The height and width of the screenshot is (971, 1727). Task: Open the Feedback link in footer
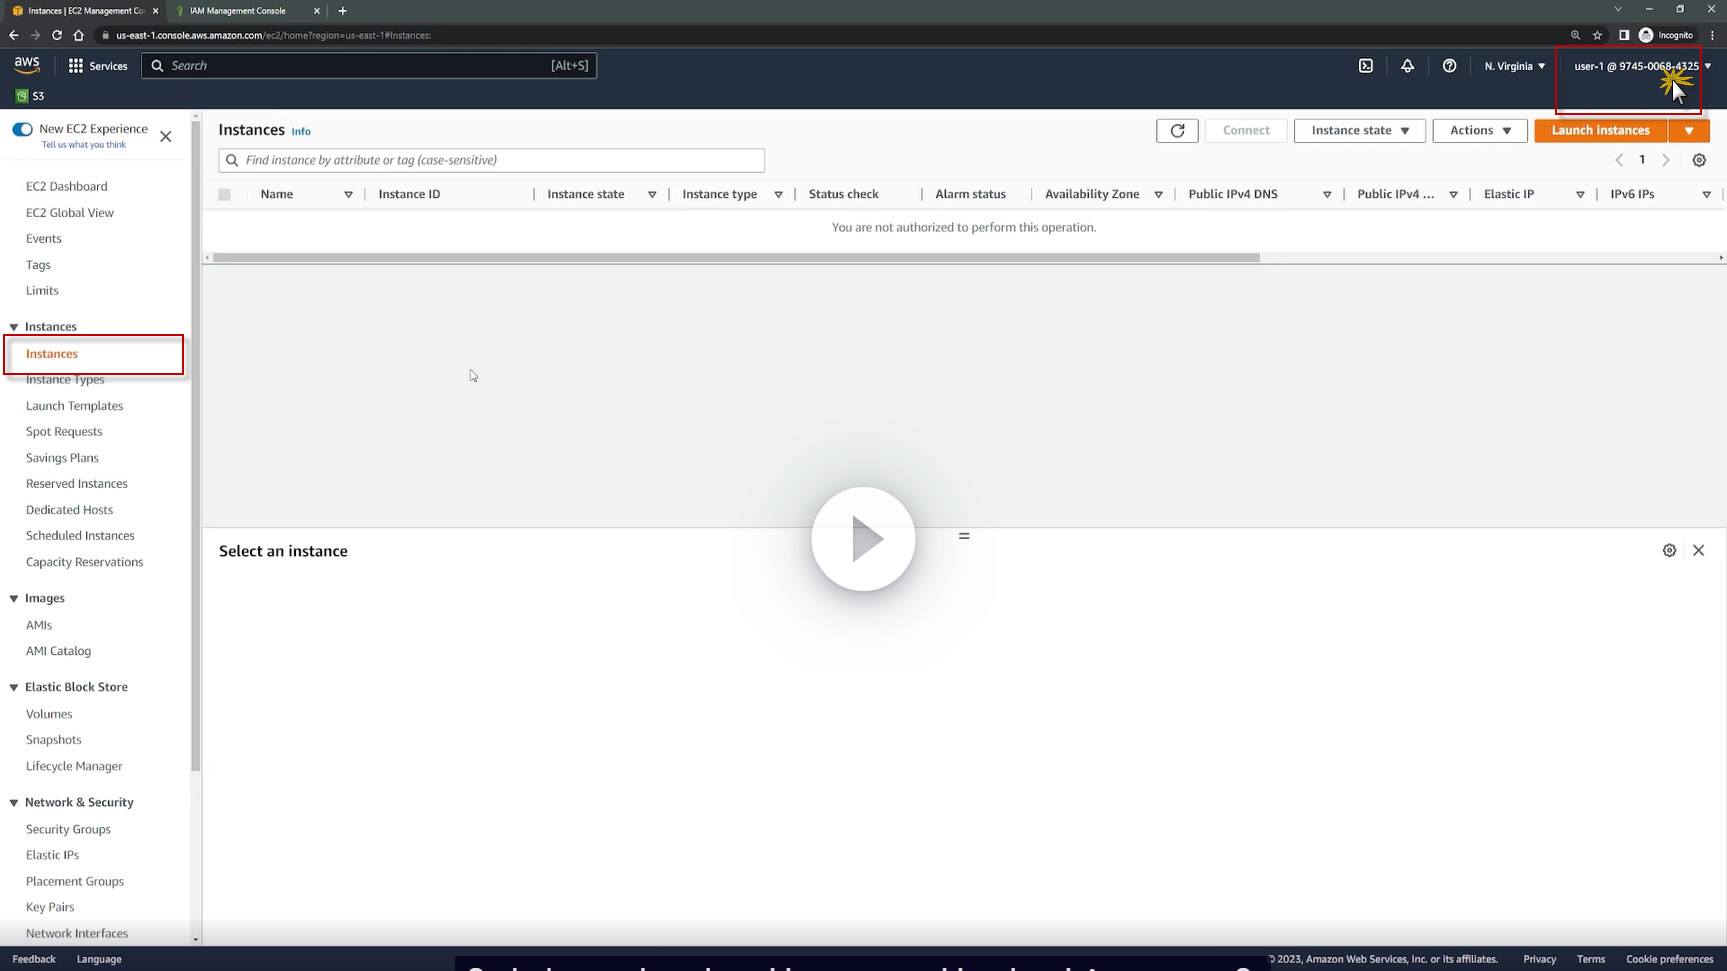[34, 959]
